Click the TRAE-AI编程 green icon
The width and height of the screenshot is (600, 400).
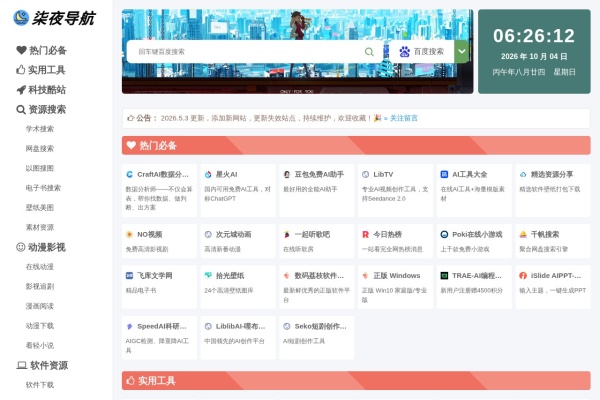tap(444, 276)
